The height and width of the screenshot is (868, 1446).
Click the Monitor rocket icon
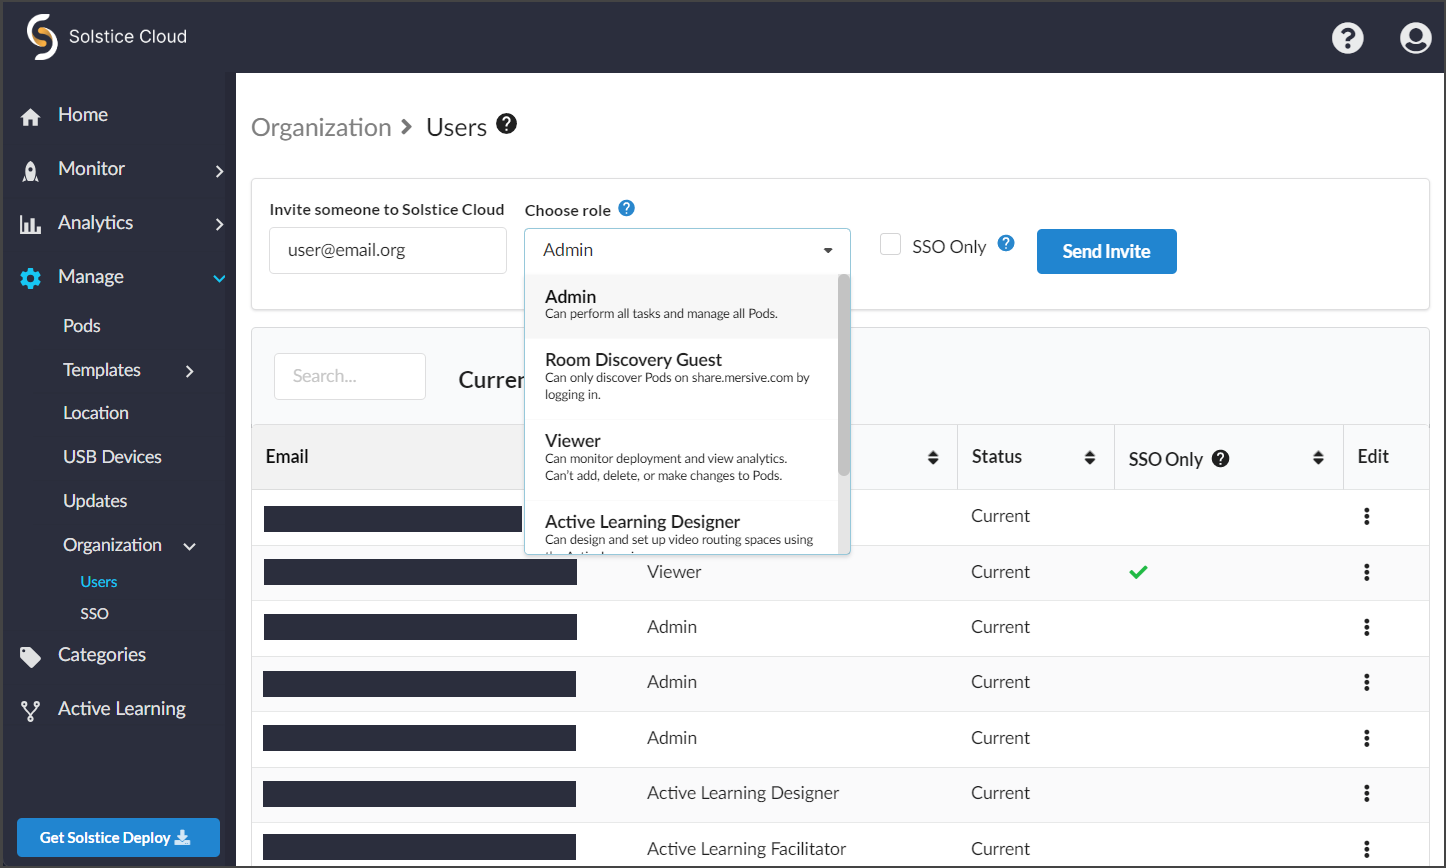pyautogui.click(x=31, y=171)
